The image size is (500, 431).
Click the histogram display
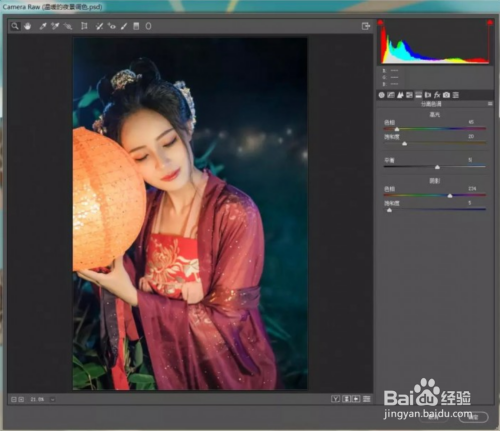point(435,42)
